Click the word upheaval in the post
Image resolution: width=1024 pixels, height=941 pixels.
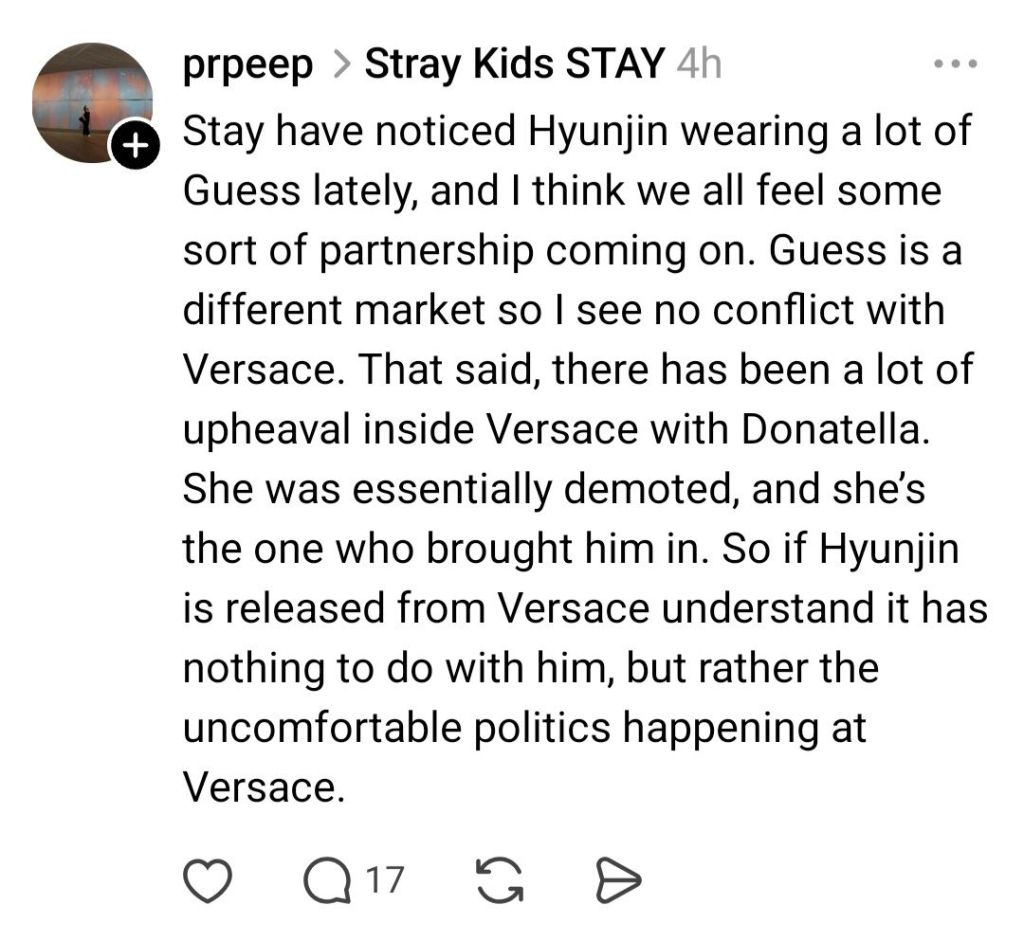[x=278, y=429]
